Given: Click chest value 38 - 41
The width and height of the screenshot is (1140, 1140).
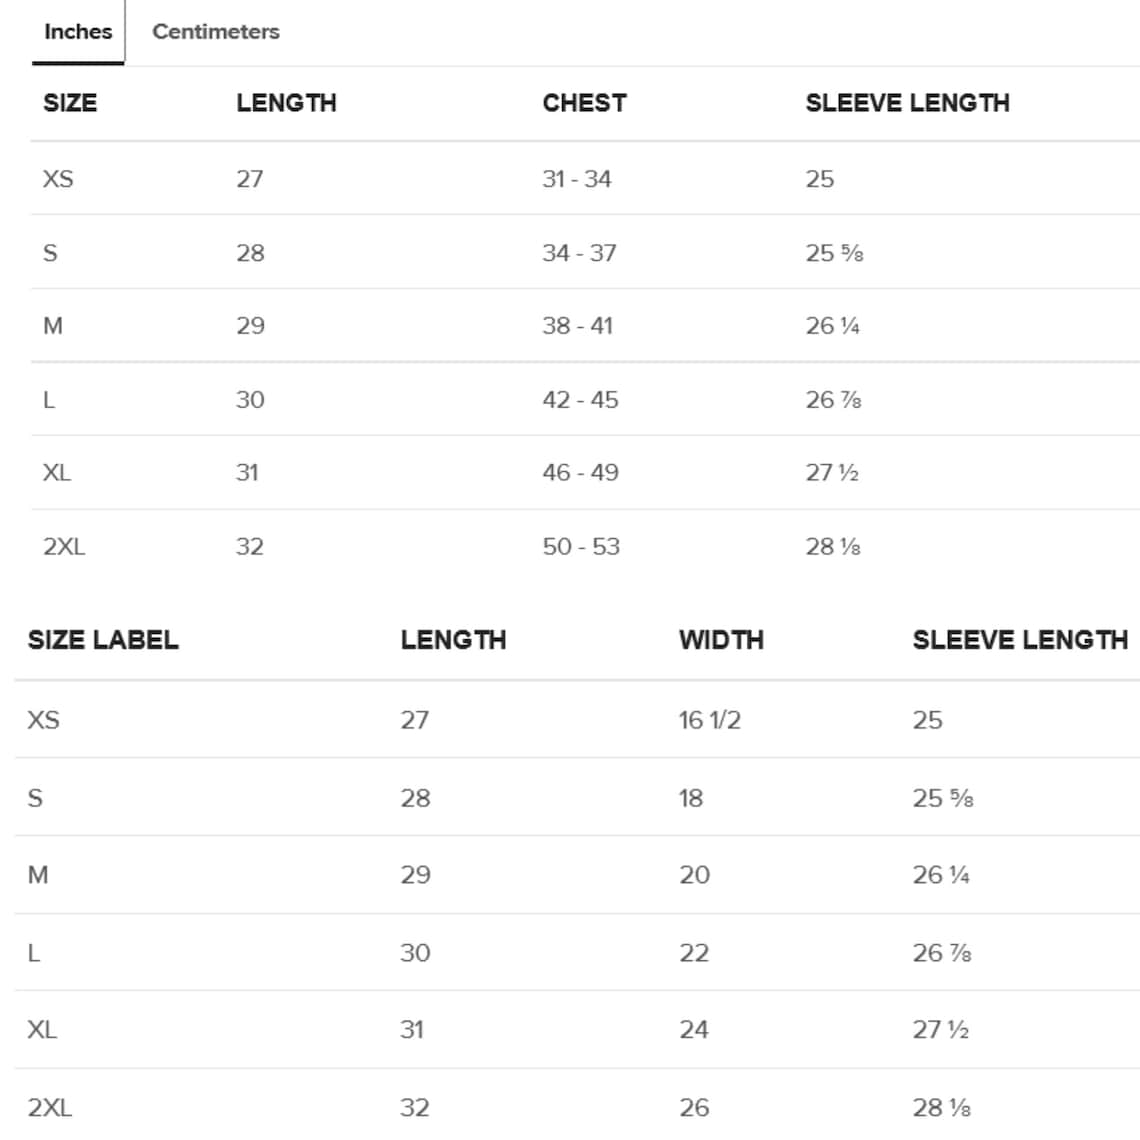Looking at the screenshot, I should pyautogui.click(x=578, y=326).
